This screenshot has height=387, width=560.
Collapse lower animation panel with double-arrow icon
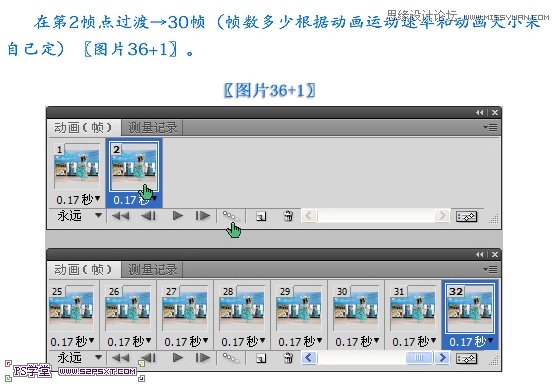[x=479, y=255]
